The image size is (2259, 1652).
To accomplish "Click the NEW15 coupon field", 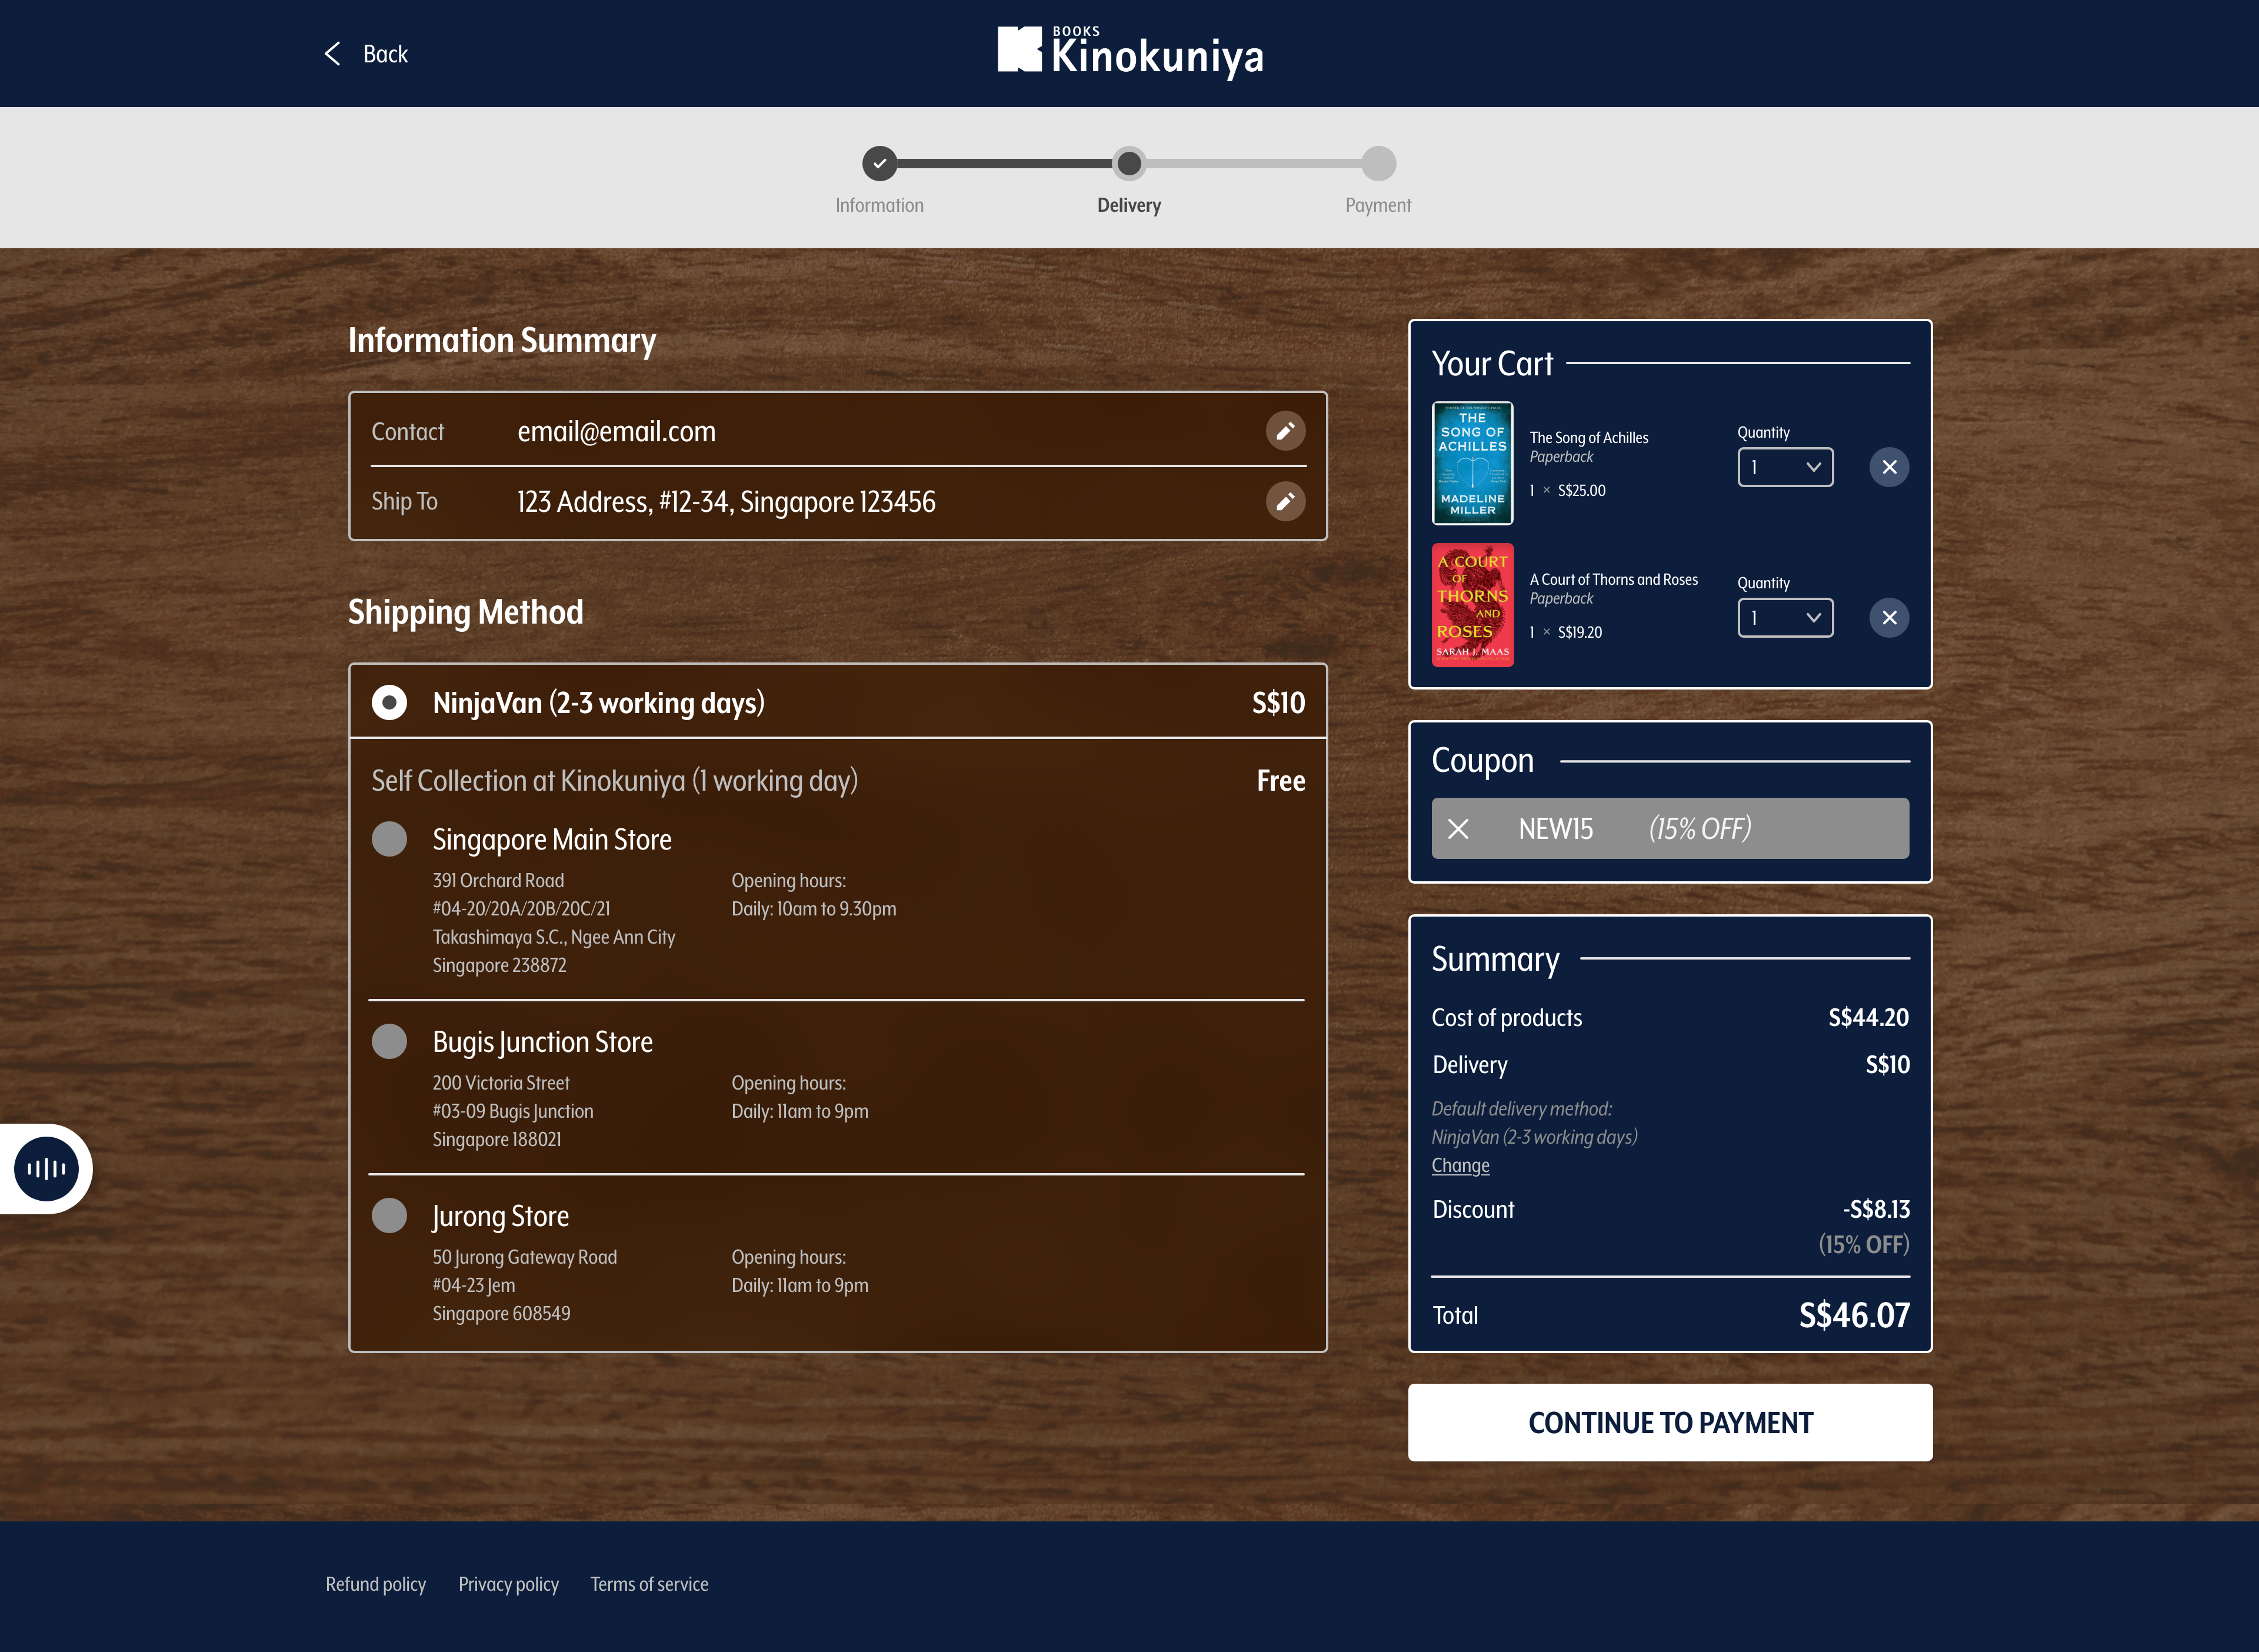I will click(1669, 828).
